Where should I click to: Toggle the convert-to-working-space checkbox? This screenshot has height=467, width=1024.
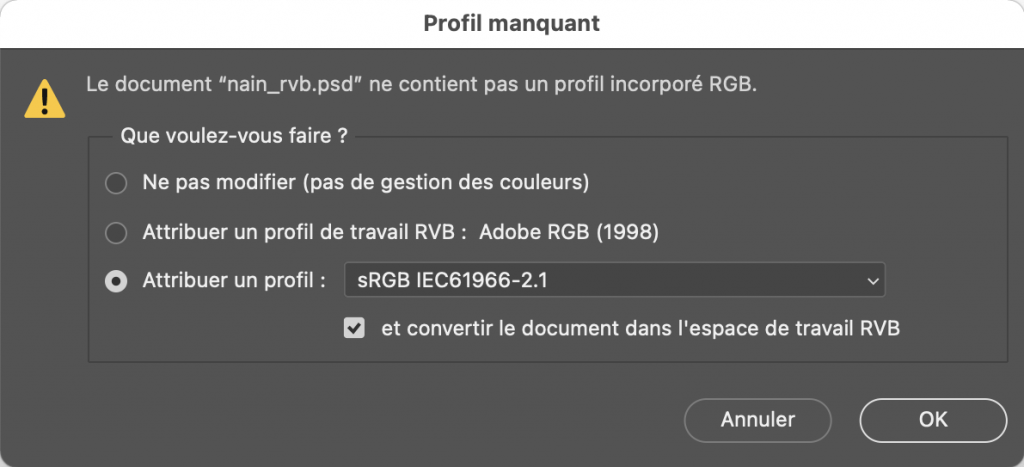[x=354, y=328]
